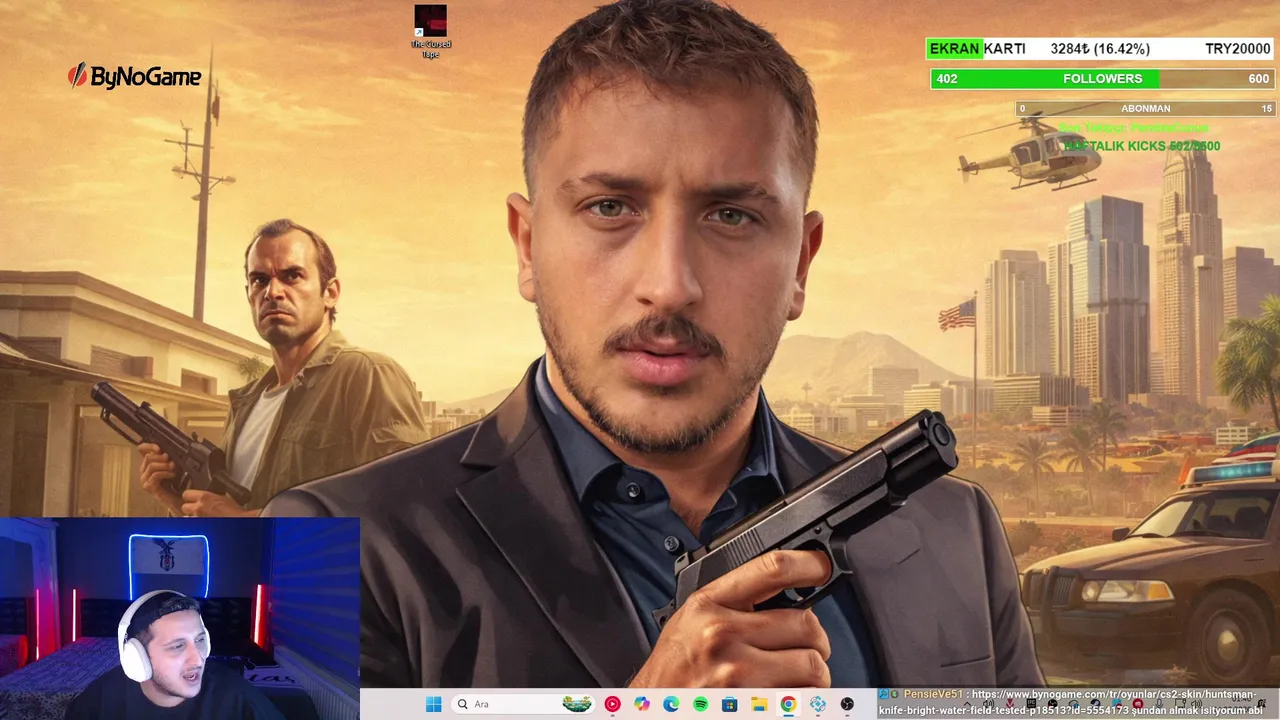Open Microsoft Store from the taskbar
1280x720 pixels.
(x=730, y=704)
